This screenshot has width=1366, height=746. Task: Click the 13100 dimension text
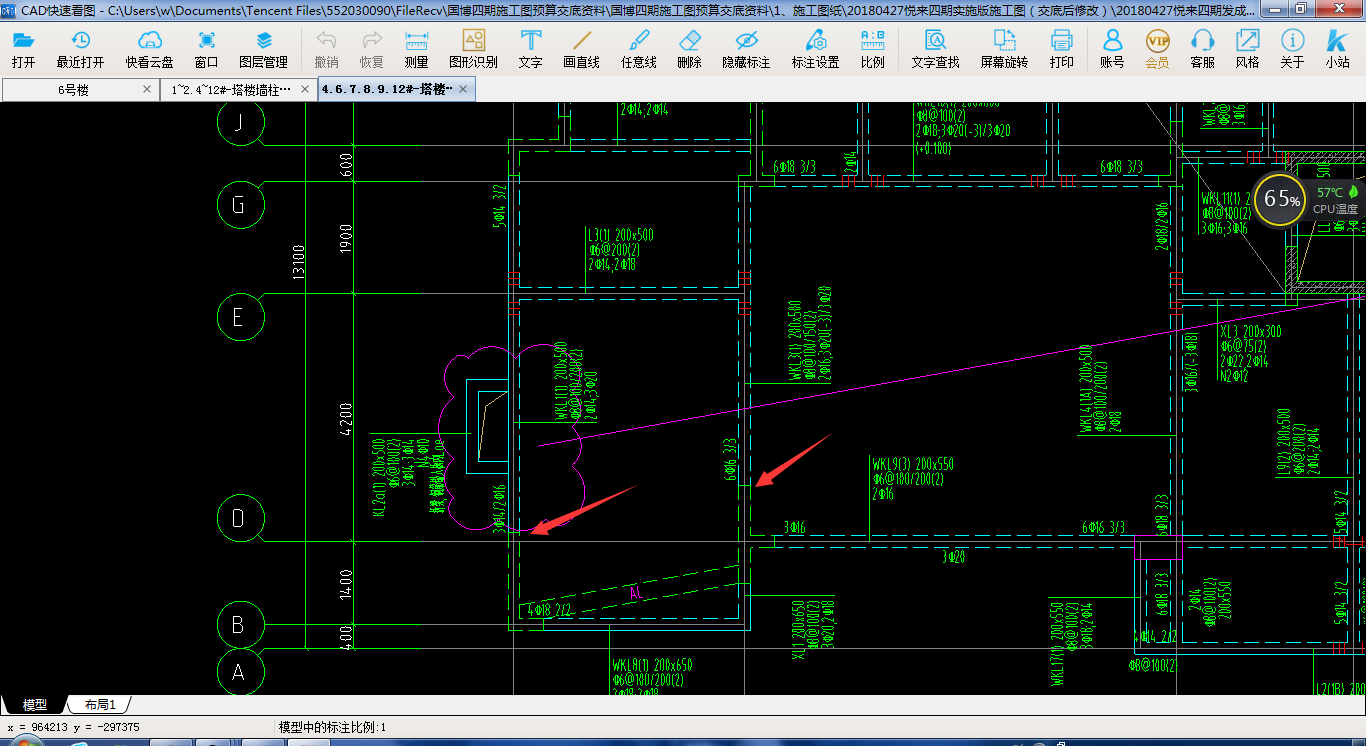[x=300, y=264]
